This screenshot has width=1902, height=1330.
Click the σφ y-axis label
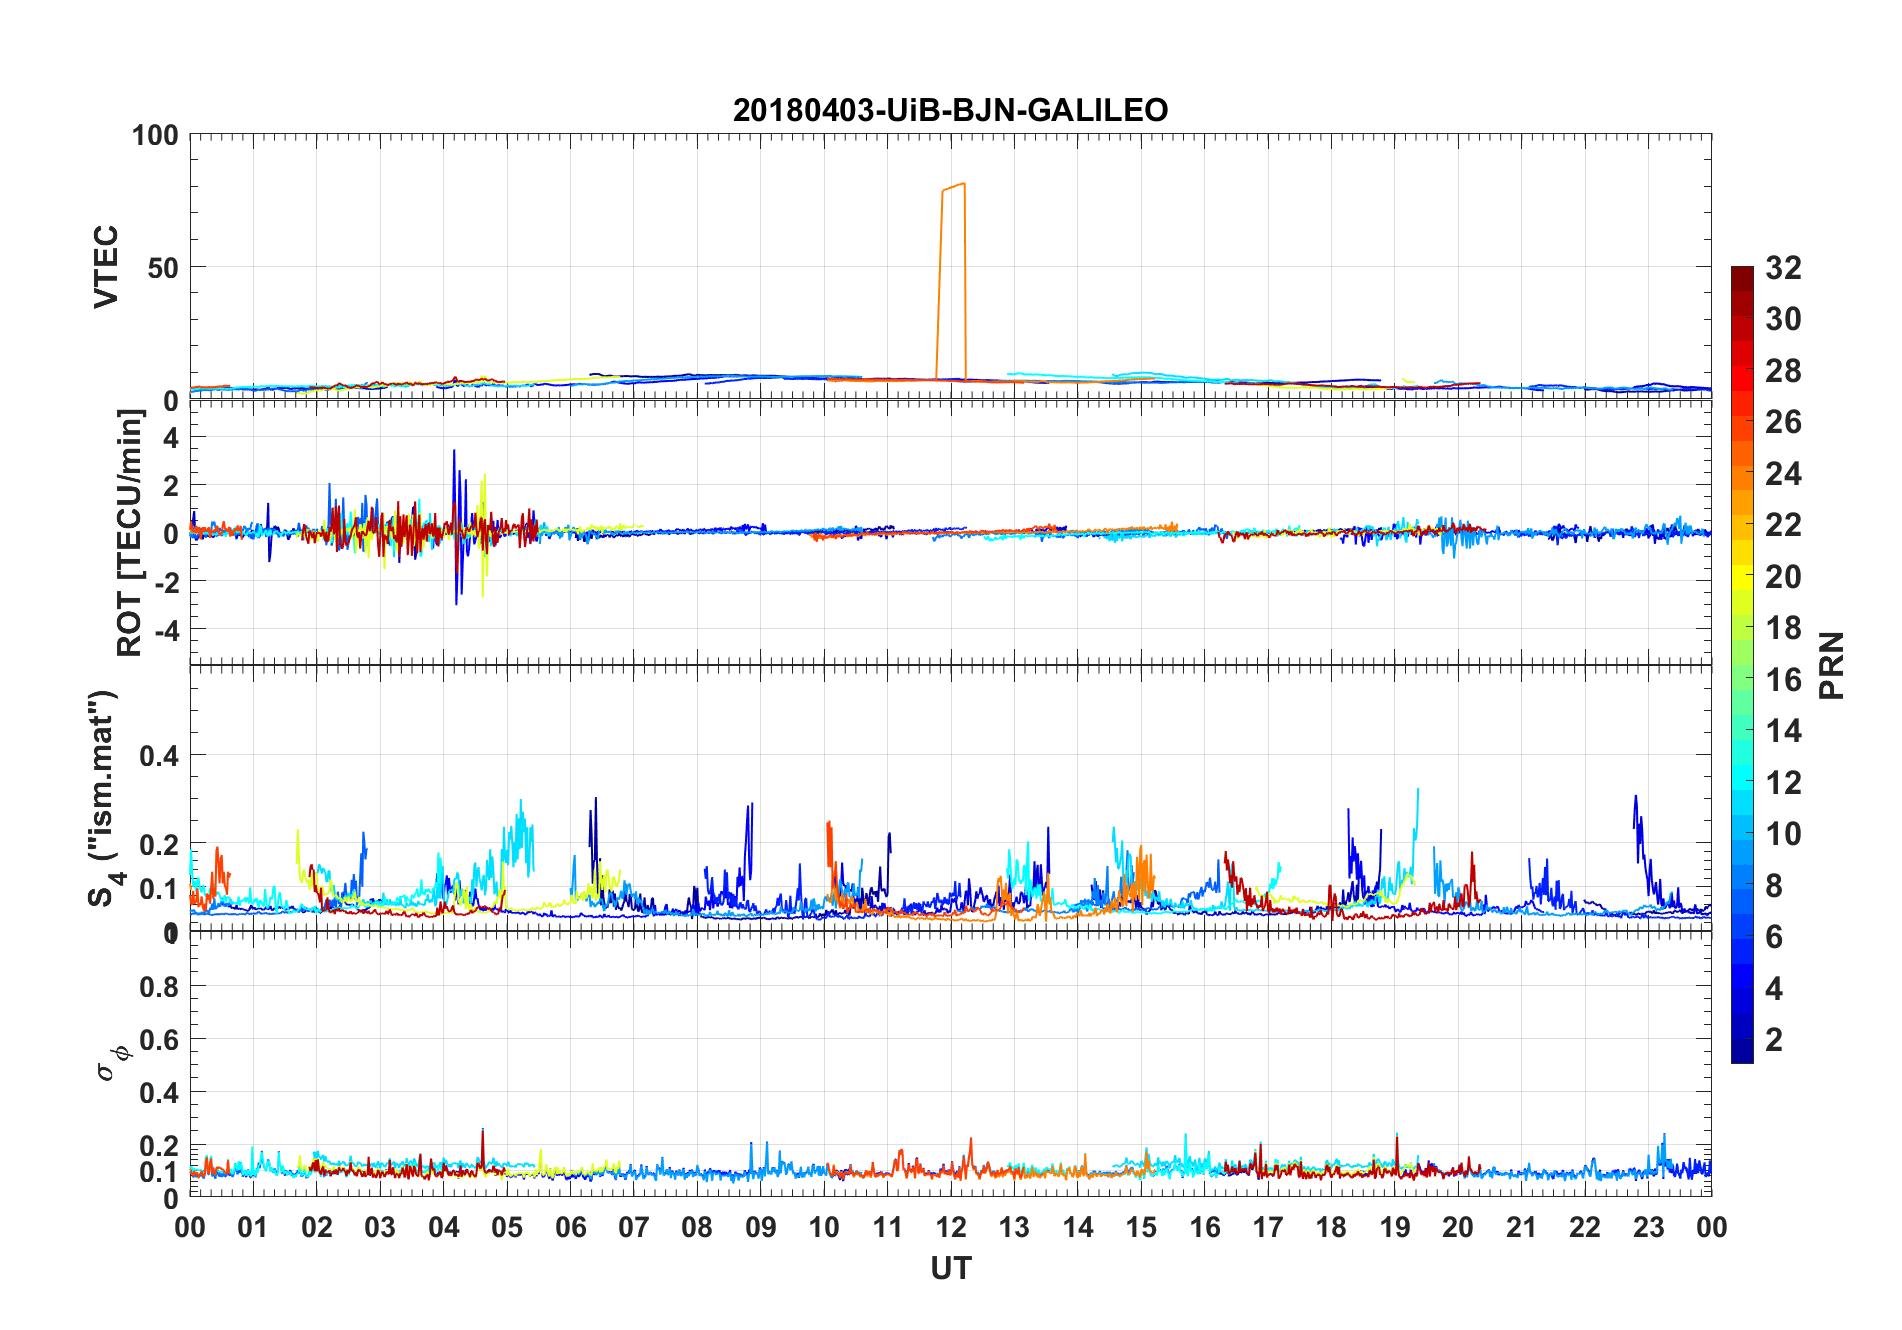tap(112, 1062)
